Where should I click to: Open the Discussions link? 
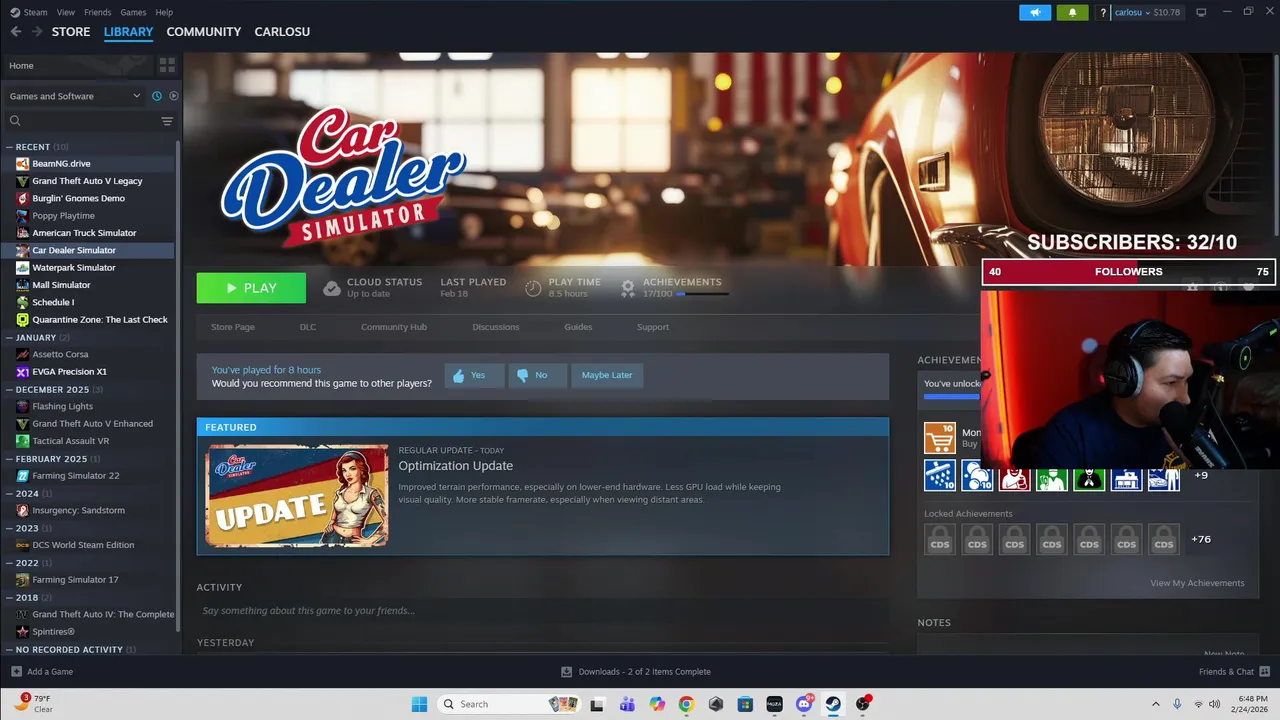[496, 327]
